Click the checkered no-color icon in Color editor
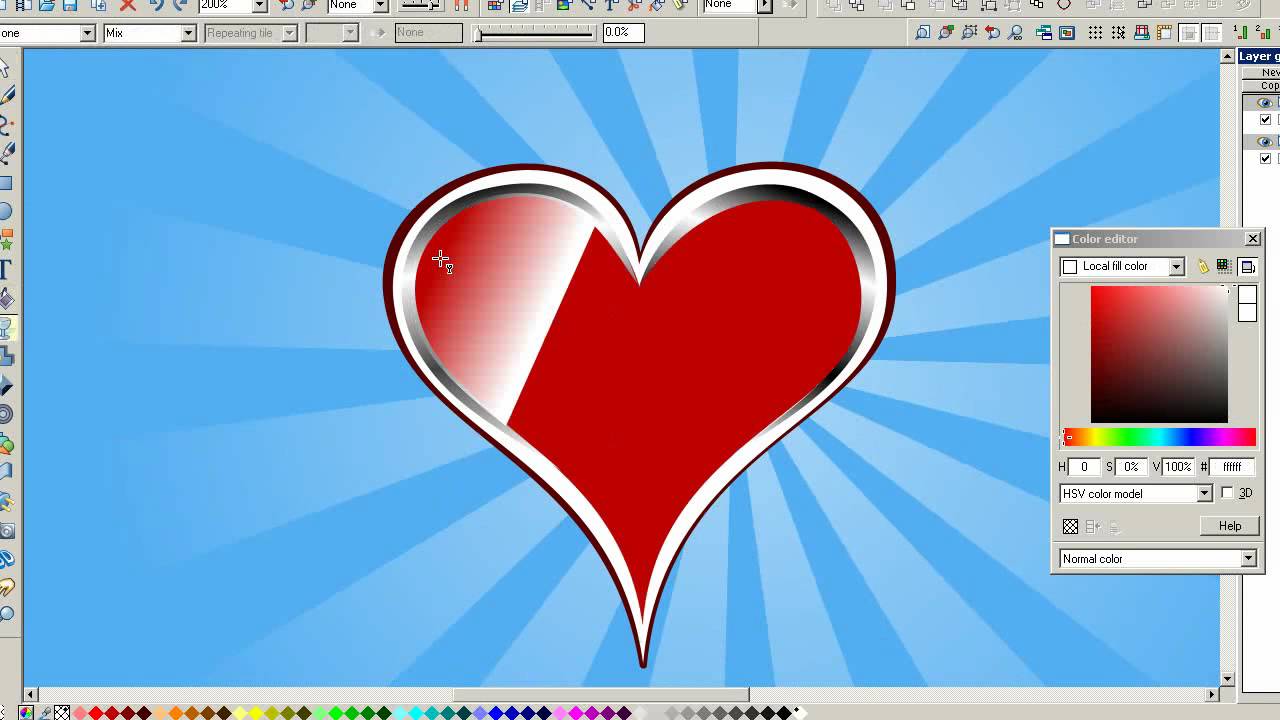The width and height of the screenshot is (1280, 720). (x=1071, y=526)
